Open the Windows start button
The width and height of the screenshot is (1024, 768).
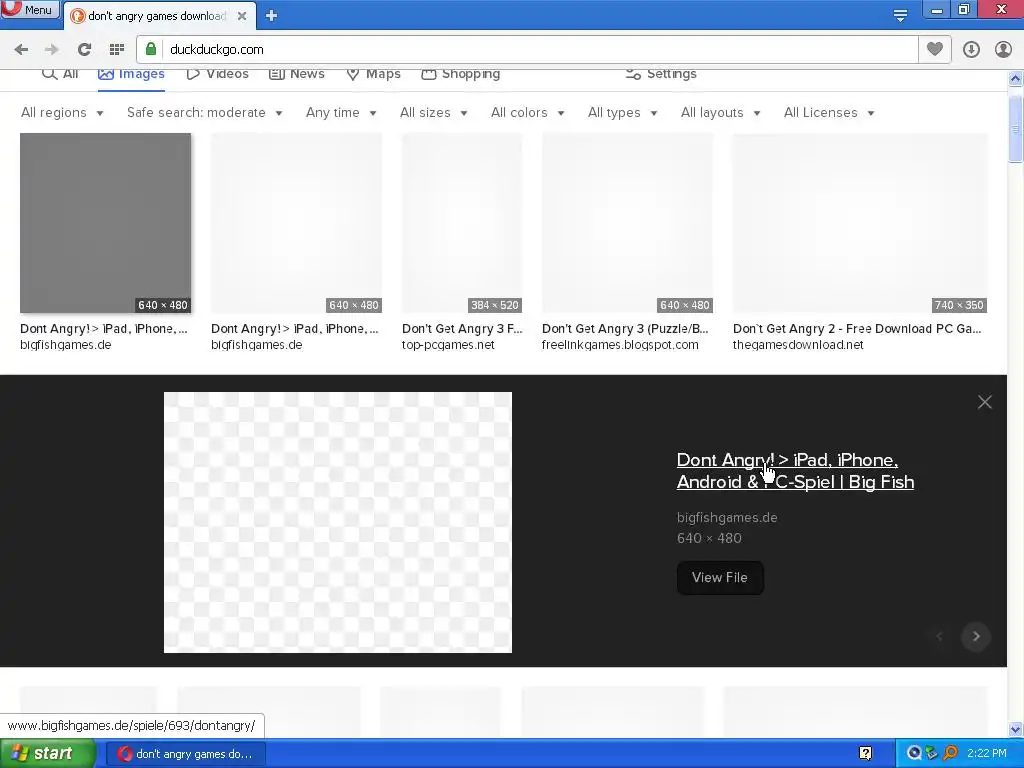48,754
